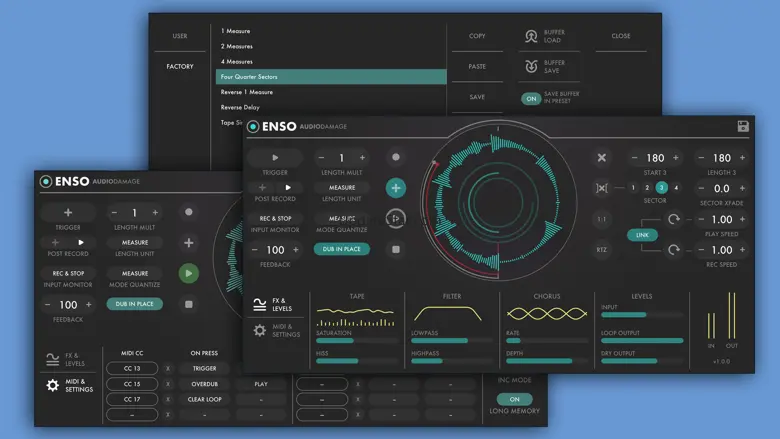Click the trigger plus button in back Enso window

(x=68, y=212)
